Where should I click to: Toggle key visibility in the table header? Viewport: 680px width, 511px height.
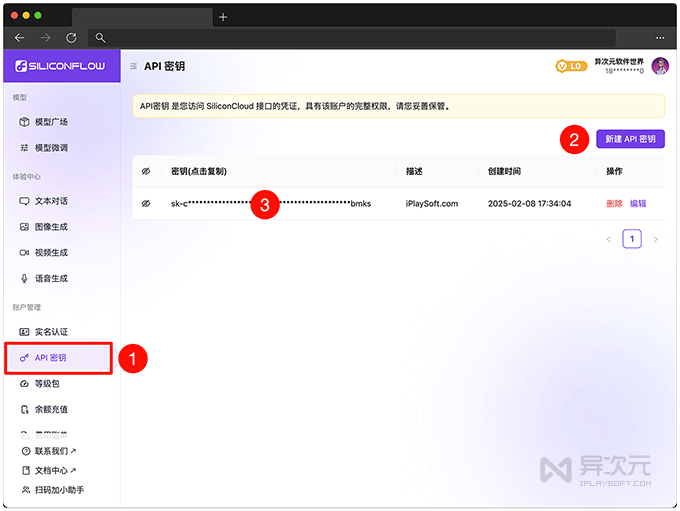pyautogui.click(x=146, y=172)
